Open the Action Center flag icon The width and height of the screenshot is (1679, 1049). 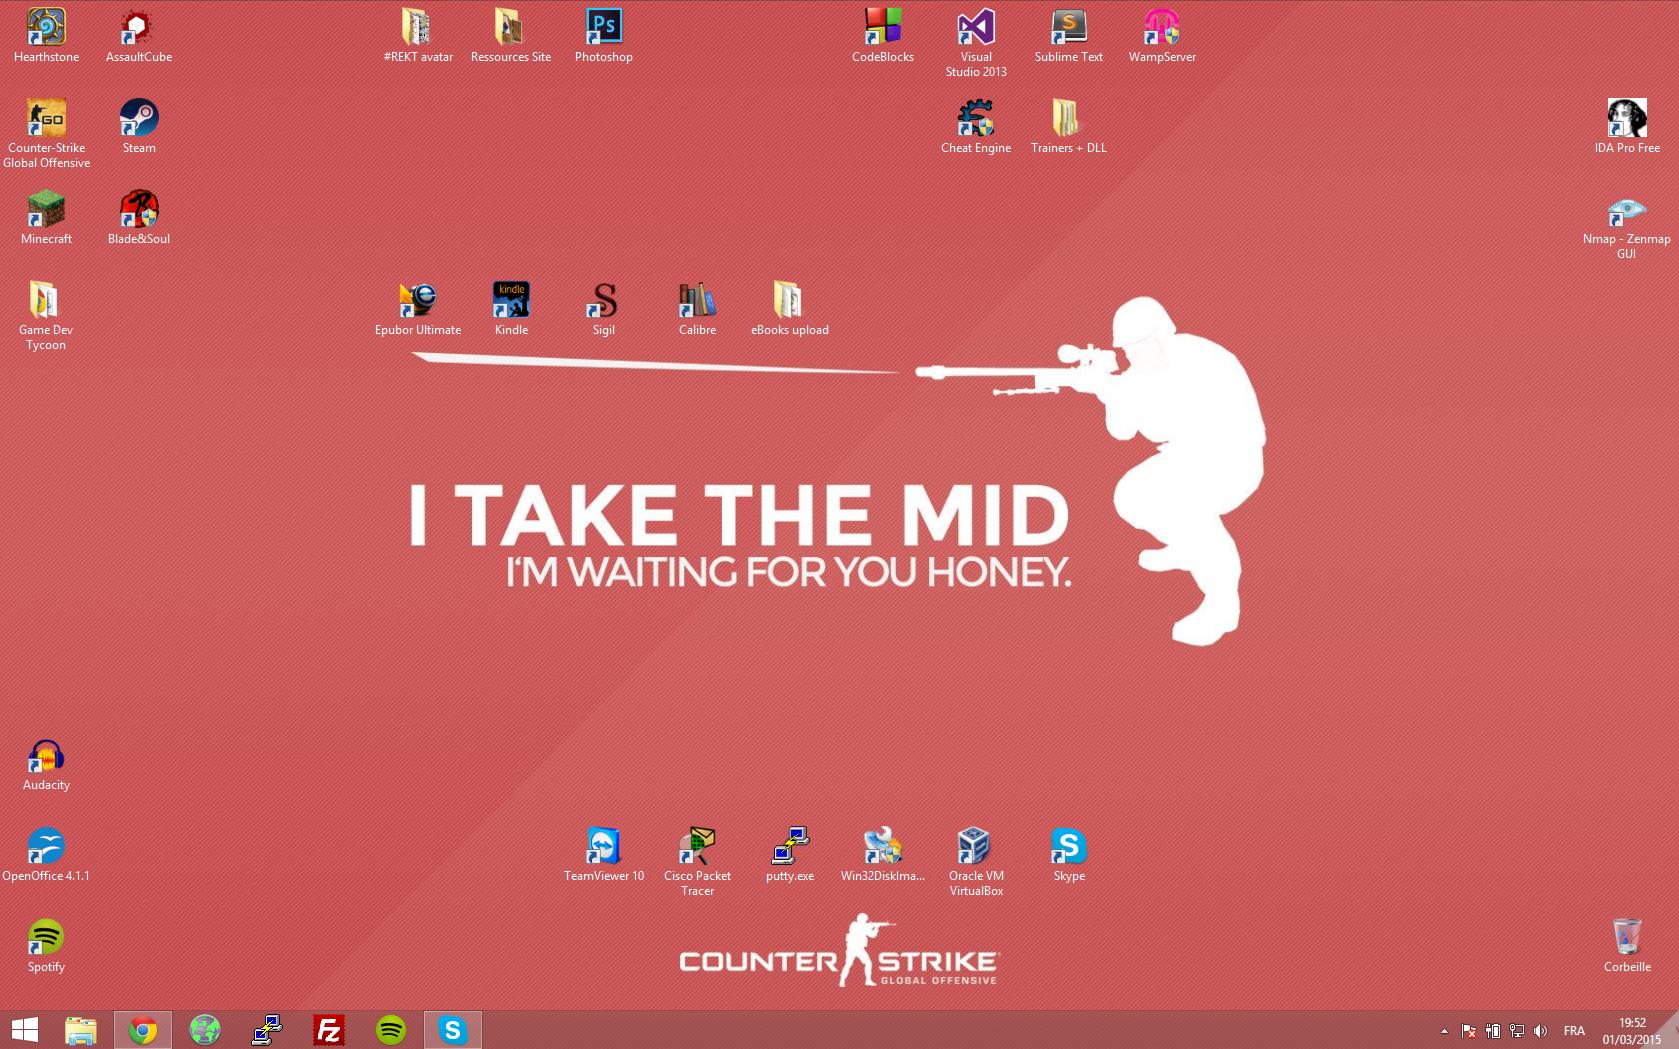click(1469, 1031)
